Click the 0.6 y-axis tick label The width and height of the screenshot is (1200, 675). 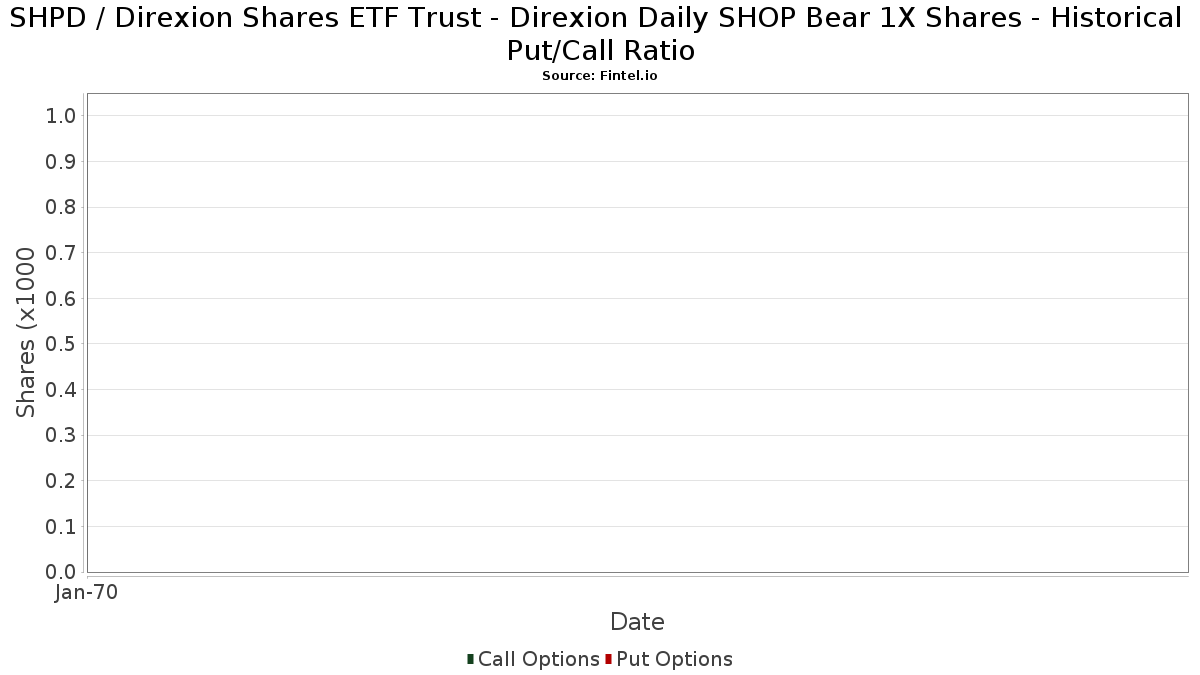click(61, 299)
